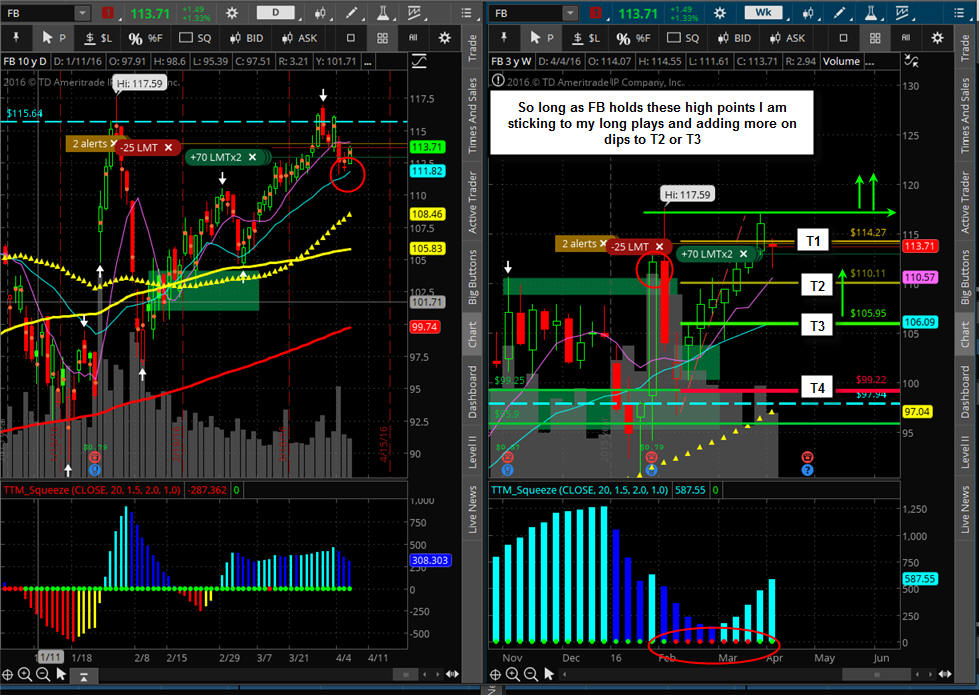Click the $L price level tool on right chart
The height and width of the screenshot is (695, 979).
point(586,38)
